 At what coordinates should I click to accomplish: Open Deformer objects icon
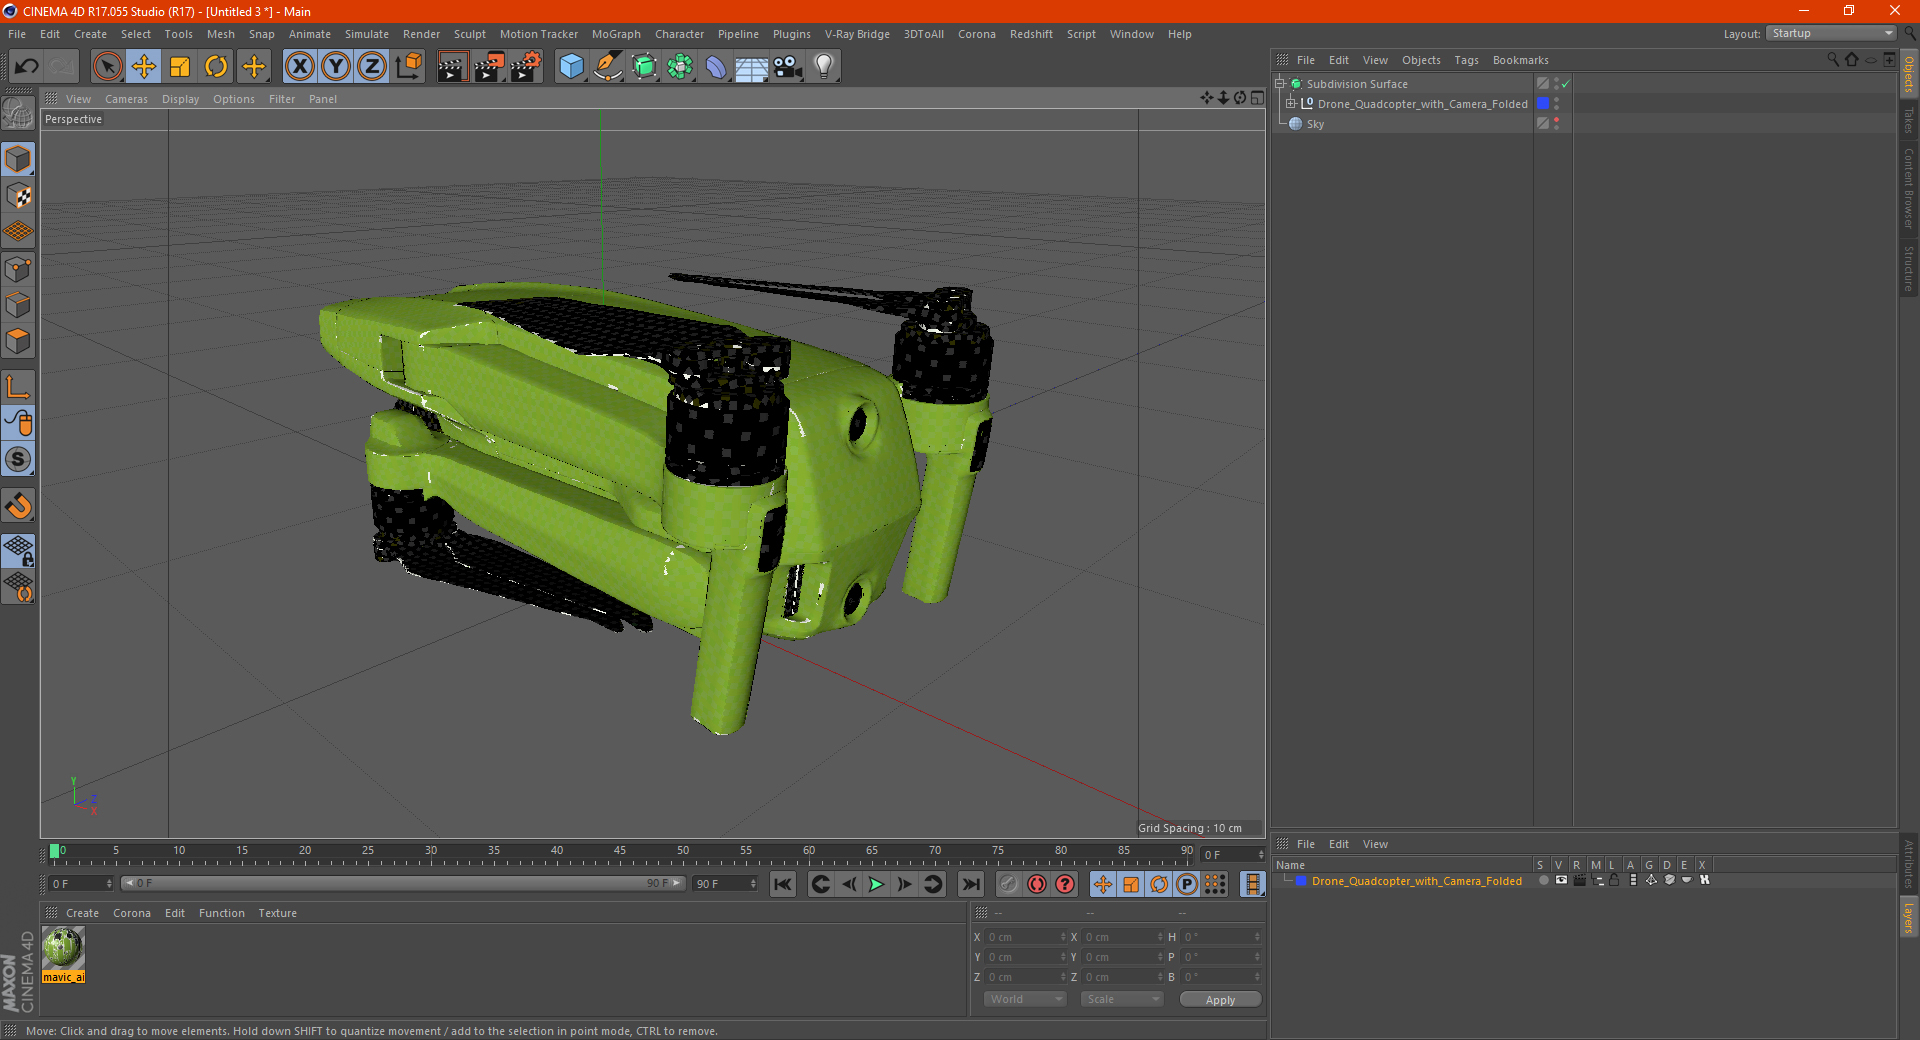[x=716, y=67]
